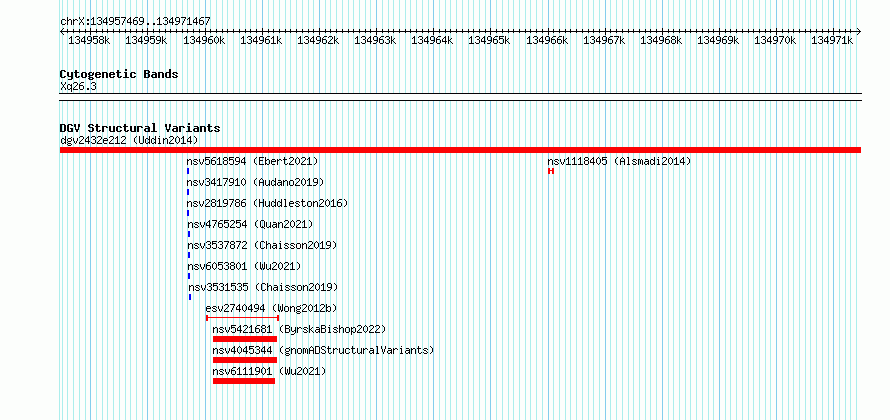890x420 pixels.
Task: Click the 134970k ruler position
Action: [x=775, y=40]
